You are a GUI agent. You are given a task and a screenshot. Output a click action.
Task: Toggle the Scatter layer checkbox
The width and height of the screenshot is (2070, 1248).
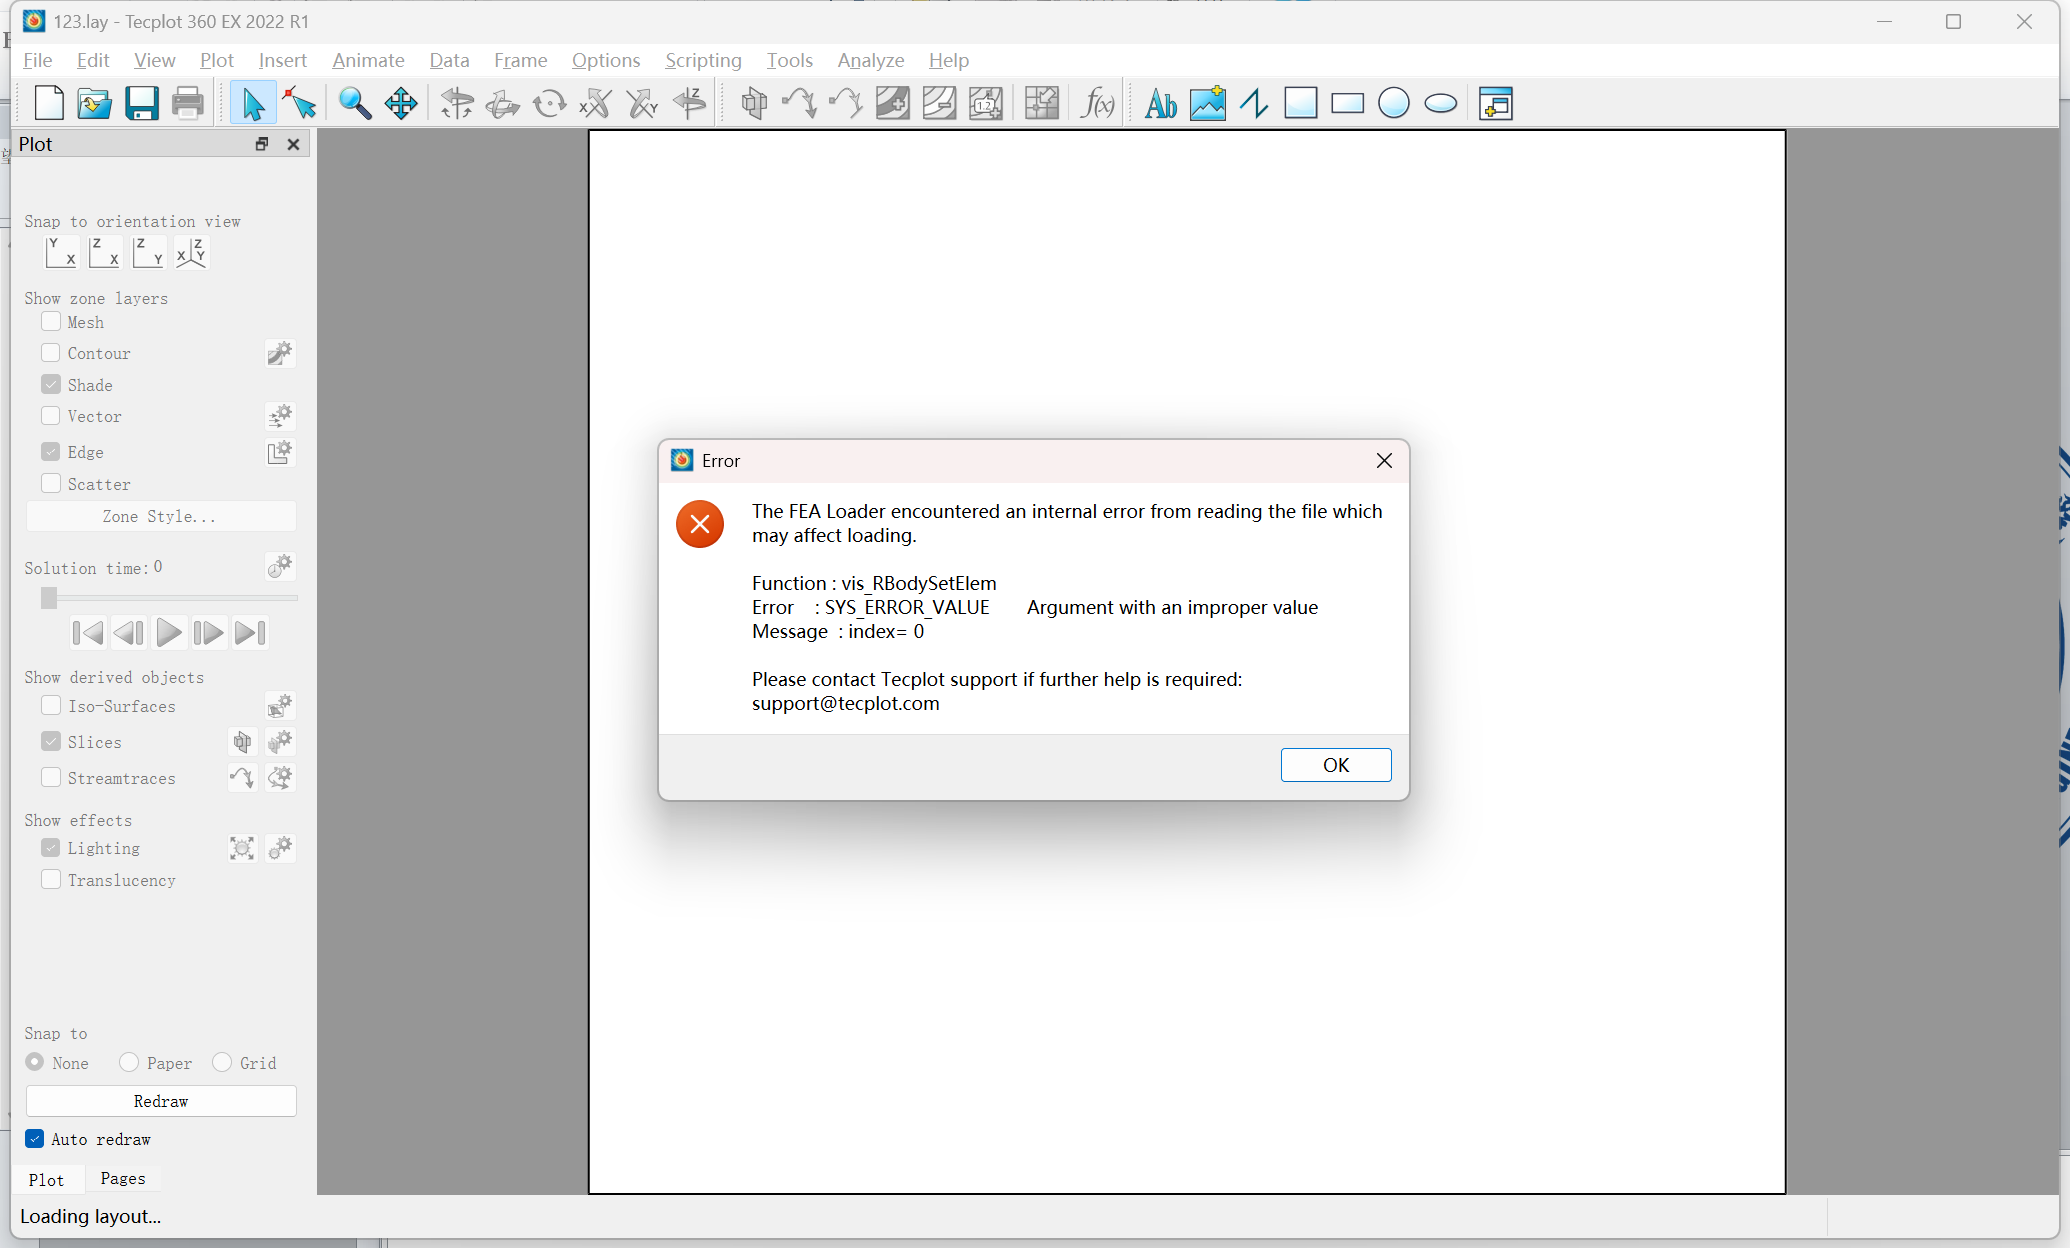point(51,484)
